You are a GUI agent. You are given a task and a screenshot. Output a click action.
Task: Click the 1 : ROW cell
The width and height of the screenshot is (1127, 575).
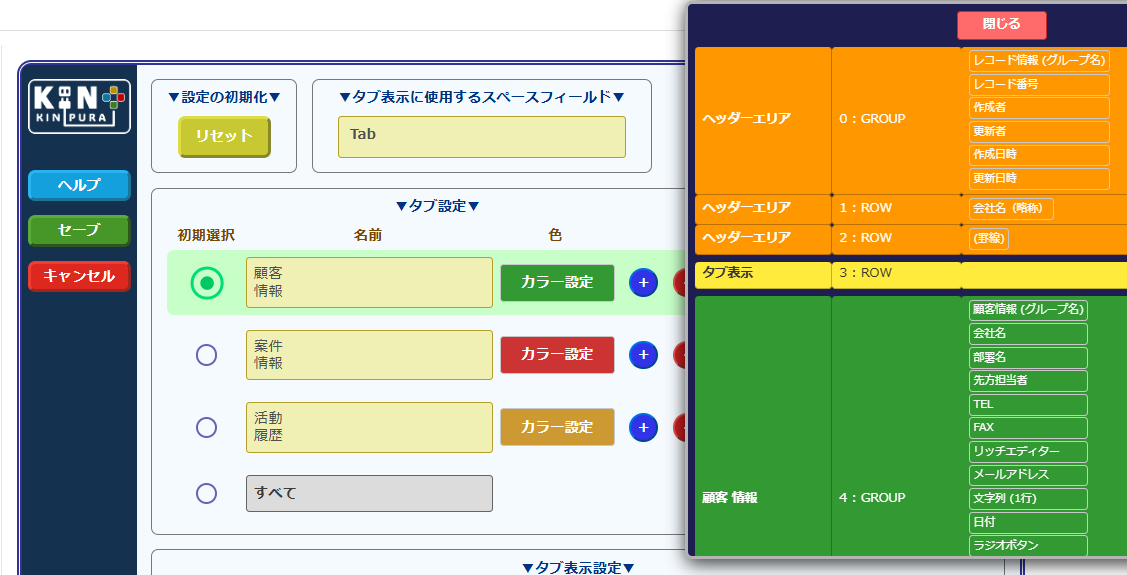pos(896,208)
